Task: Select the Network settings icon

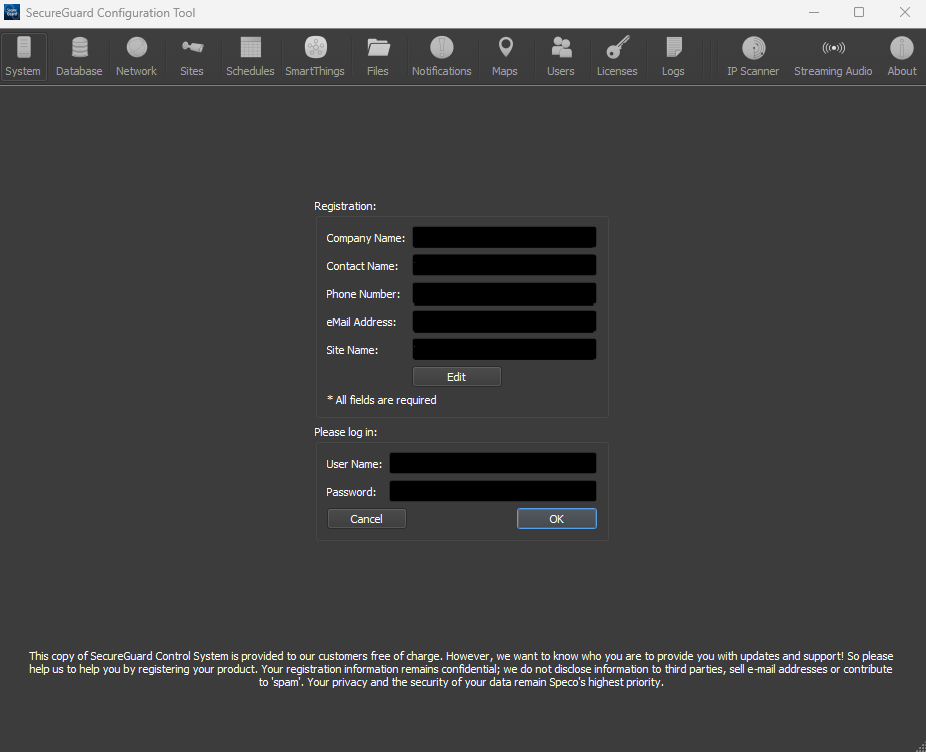Action: (x=136, y=55)
